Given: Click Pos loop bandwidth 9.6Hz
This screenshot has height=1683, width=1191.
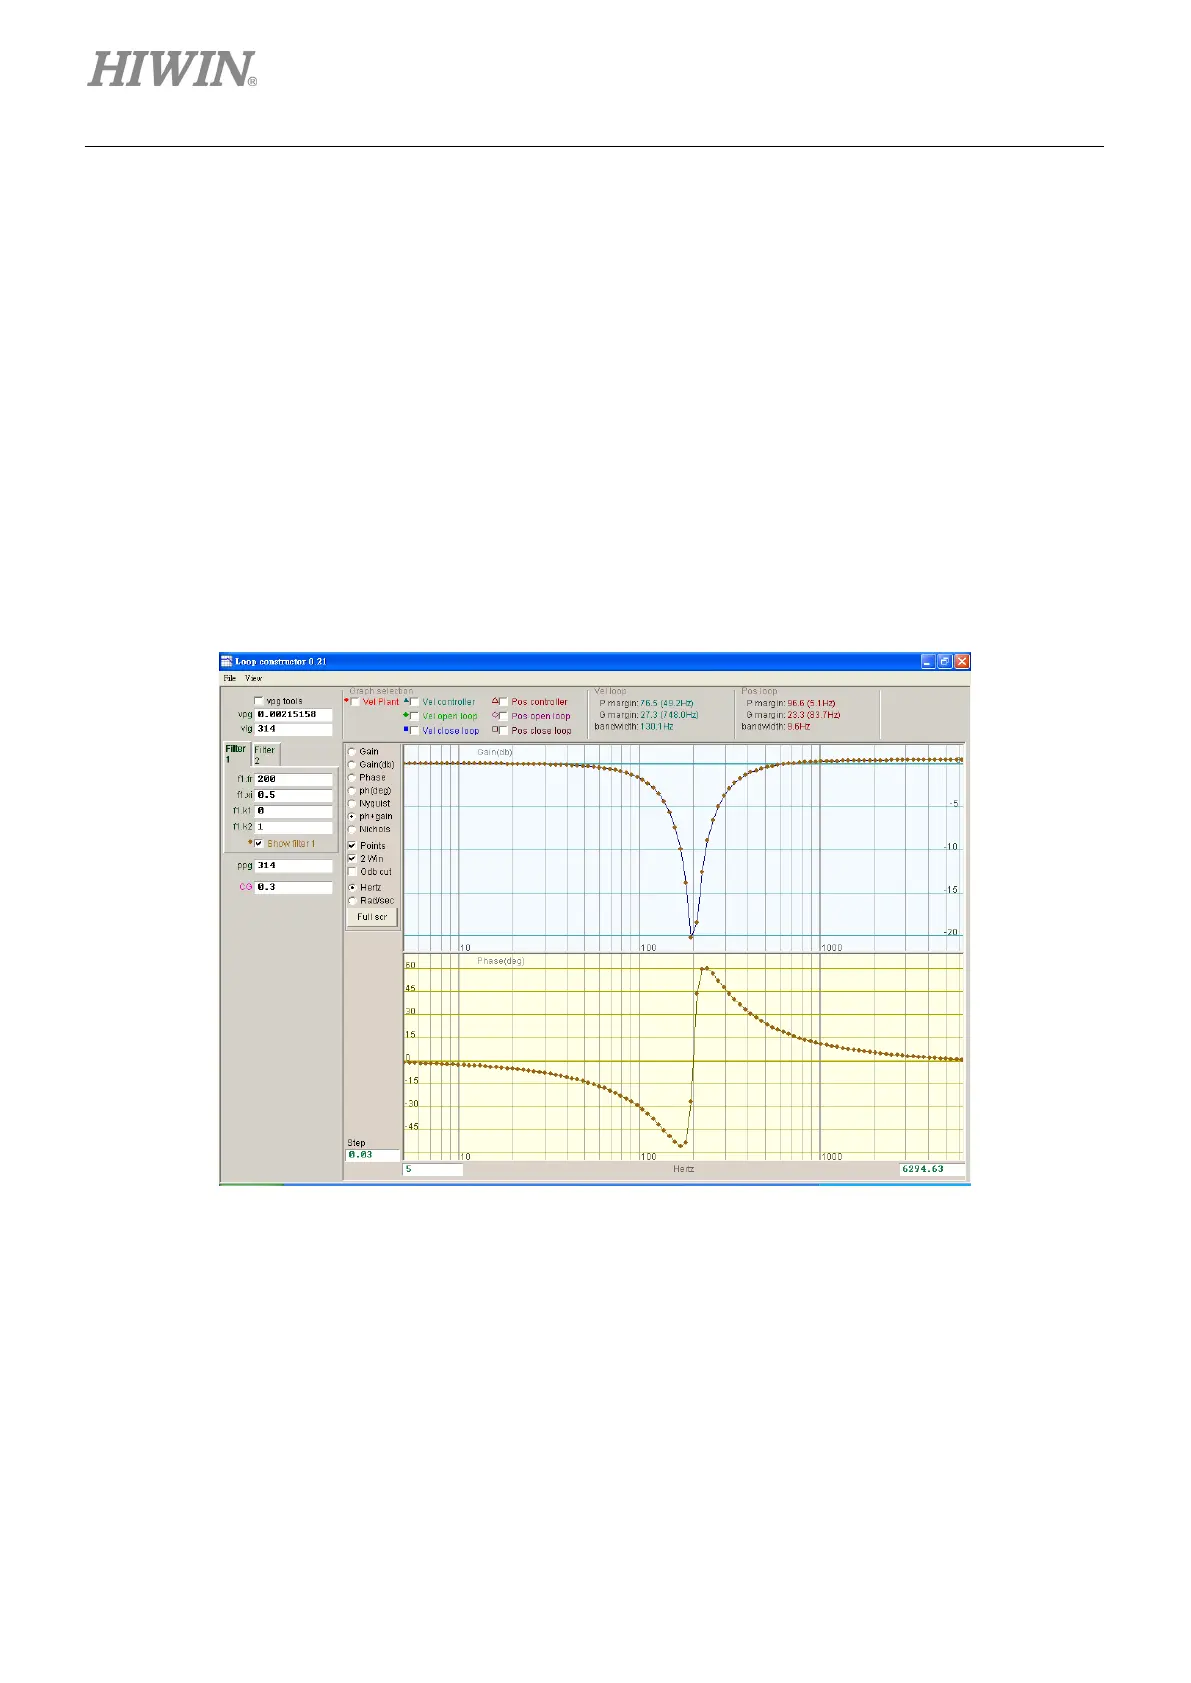Looking at the screenshot, I should point(798,726).
